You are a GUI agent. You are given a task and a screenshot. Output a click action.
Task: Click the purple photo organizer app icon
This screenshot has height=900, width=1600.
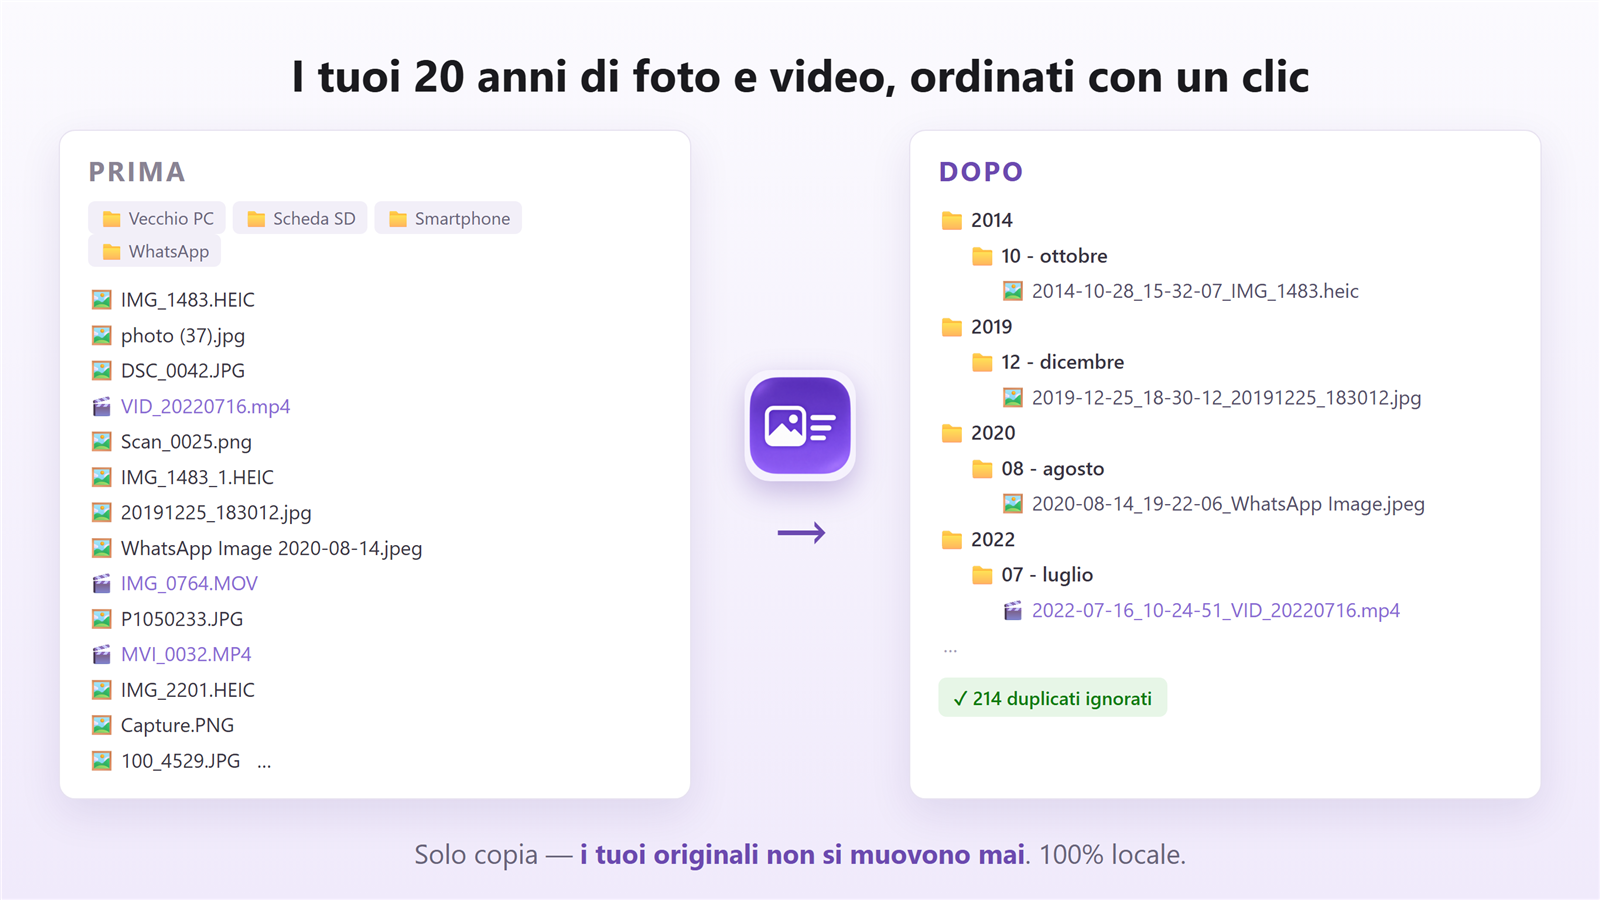pyautogui.click(x=800, y=425)
